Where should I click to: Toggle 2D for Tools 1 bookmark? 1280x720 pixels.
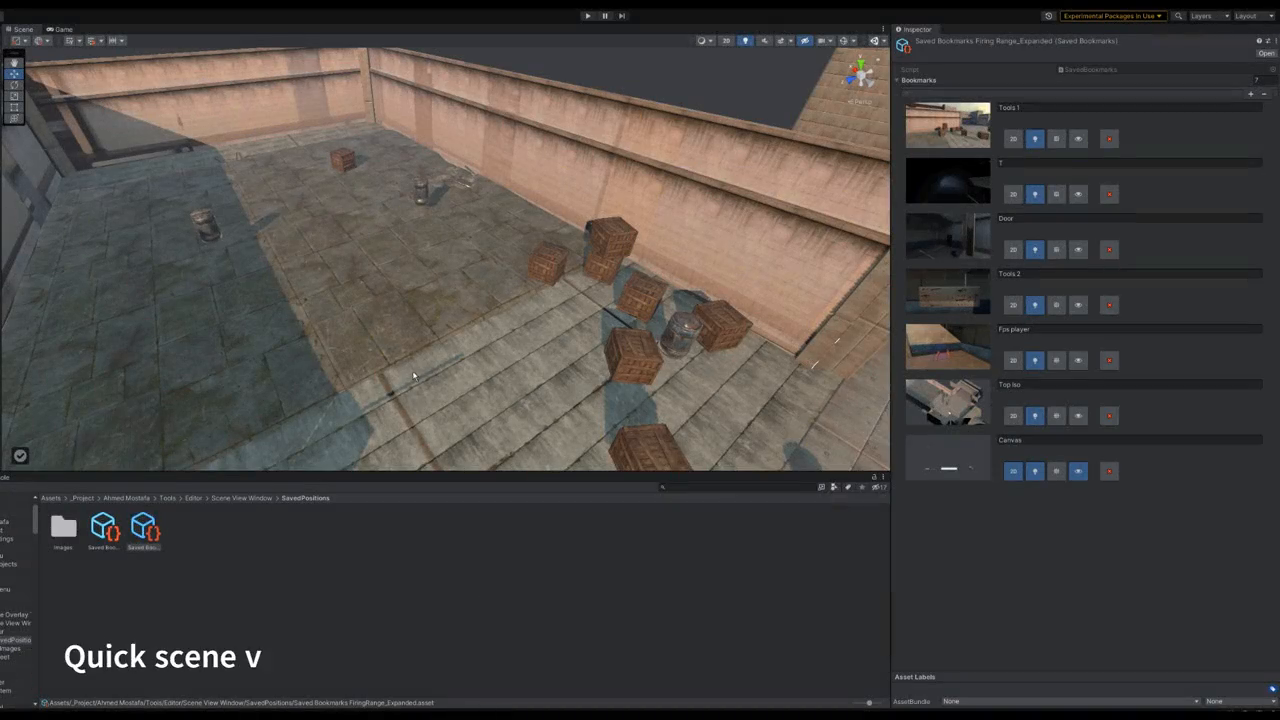pyautogui.click(x=1013, y=139)
